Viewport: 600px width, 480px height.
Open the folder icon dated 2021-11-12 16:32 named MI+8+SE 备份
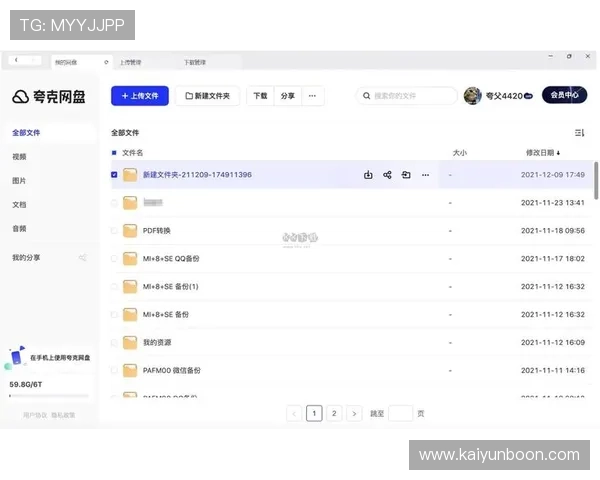coord(130,314)
